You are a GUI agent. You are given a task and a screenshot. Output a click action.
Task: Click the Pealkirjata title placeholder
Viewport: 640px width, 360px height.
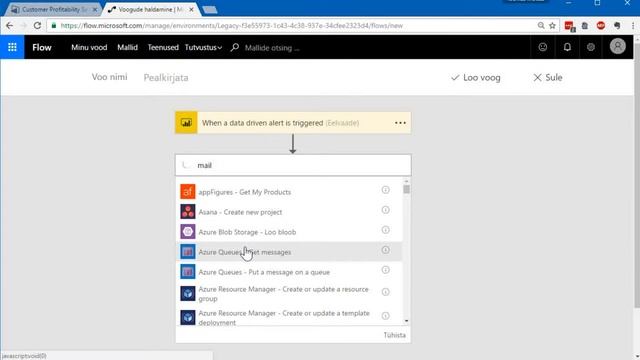(x=166, y=78)
